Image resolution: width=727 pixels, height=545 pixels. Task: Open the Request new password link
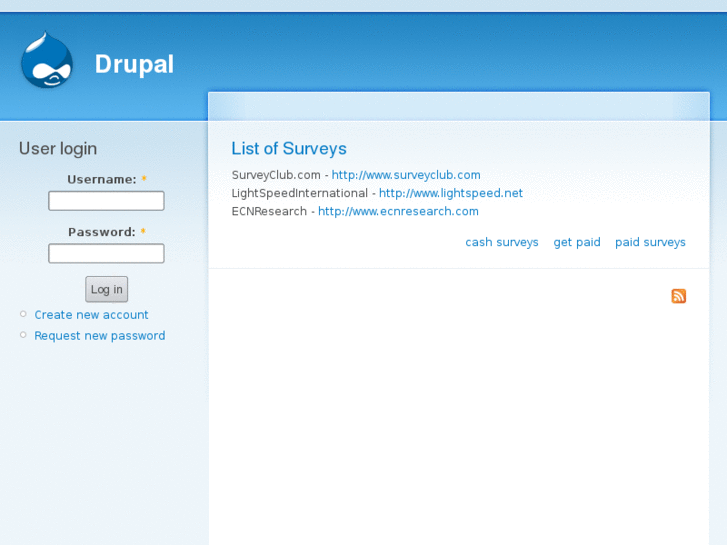(100, 336)
